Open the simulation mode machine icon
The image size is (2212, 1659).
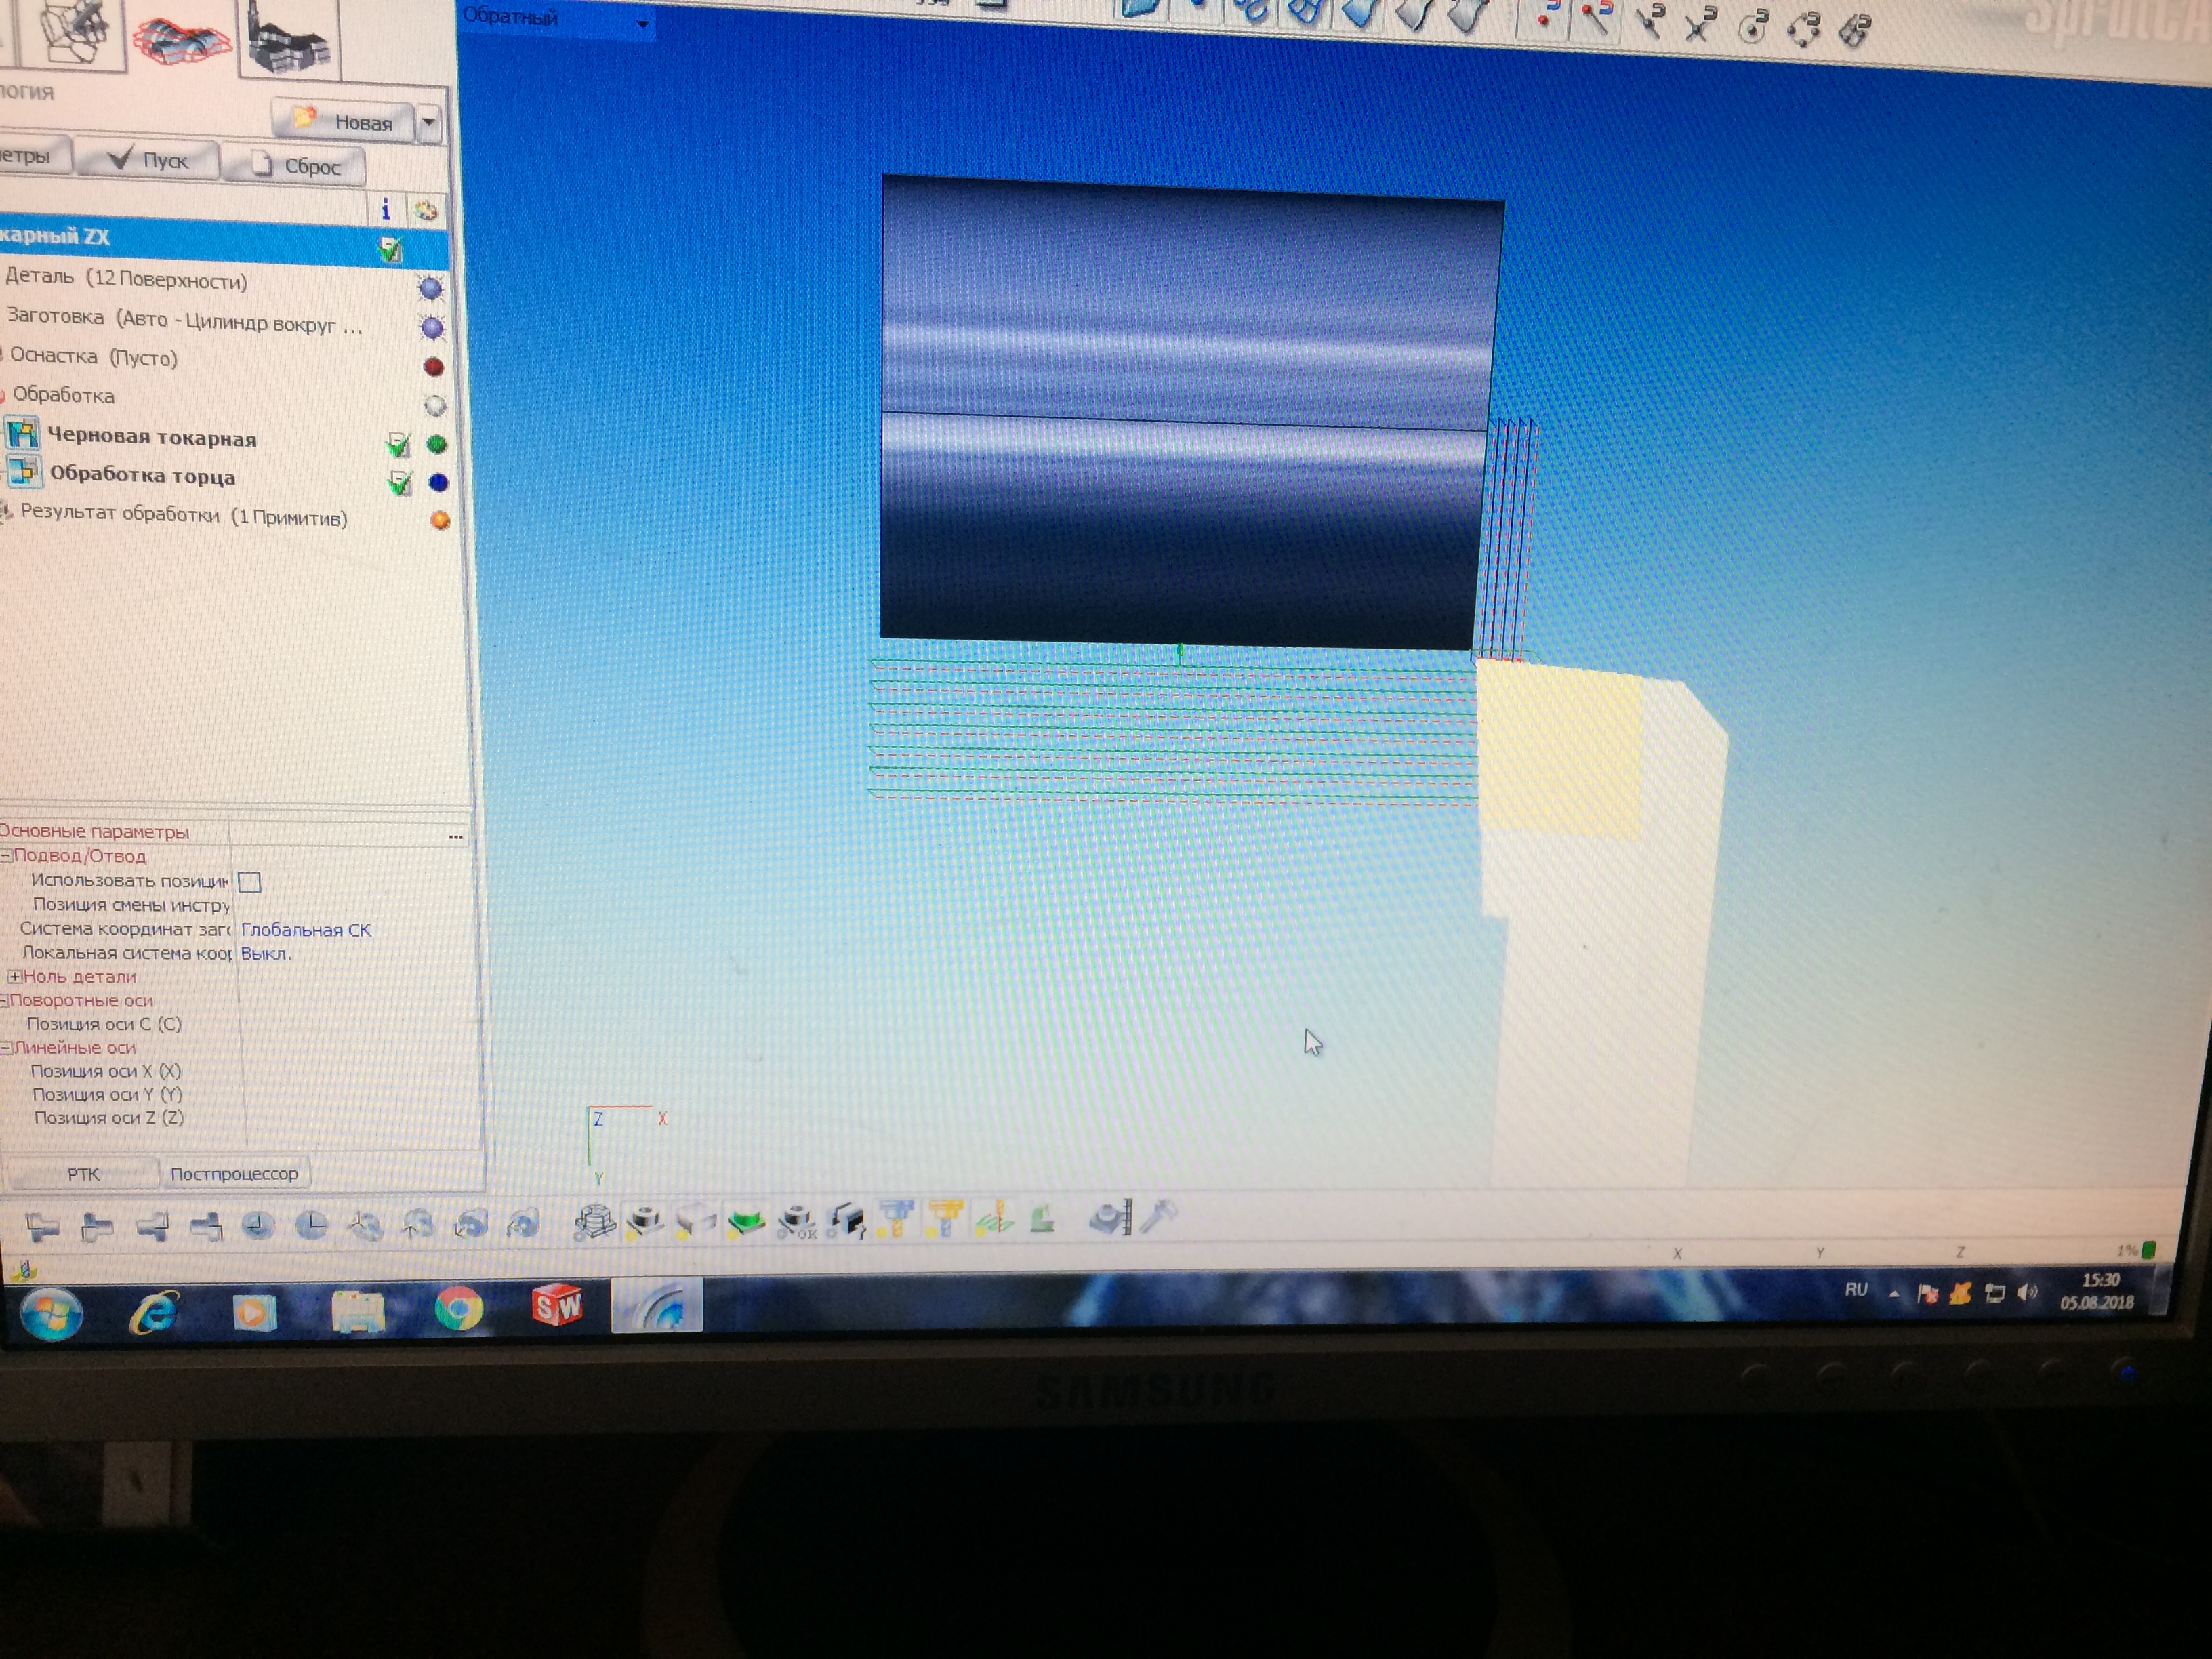tap(289, 42)
